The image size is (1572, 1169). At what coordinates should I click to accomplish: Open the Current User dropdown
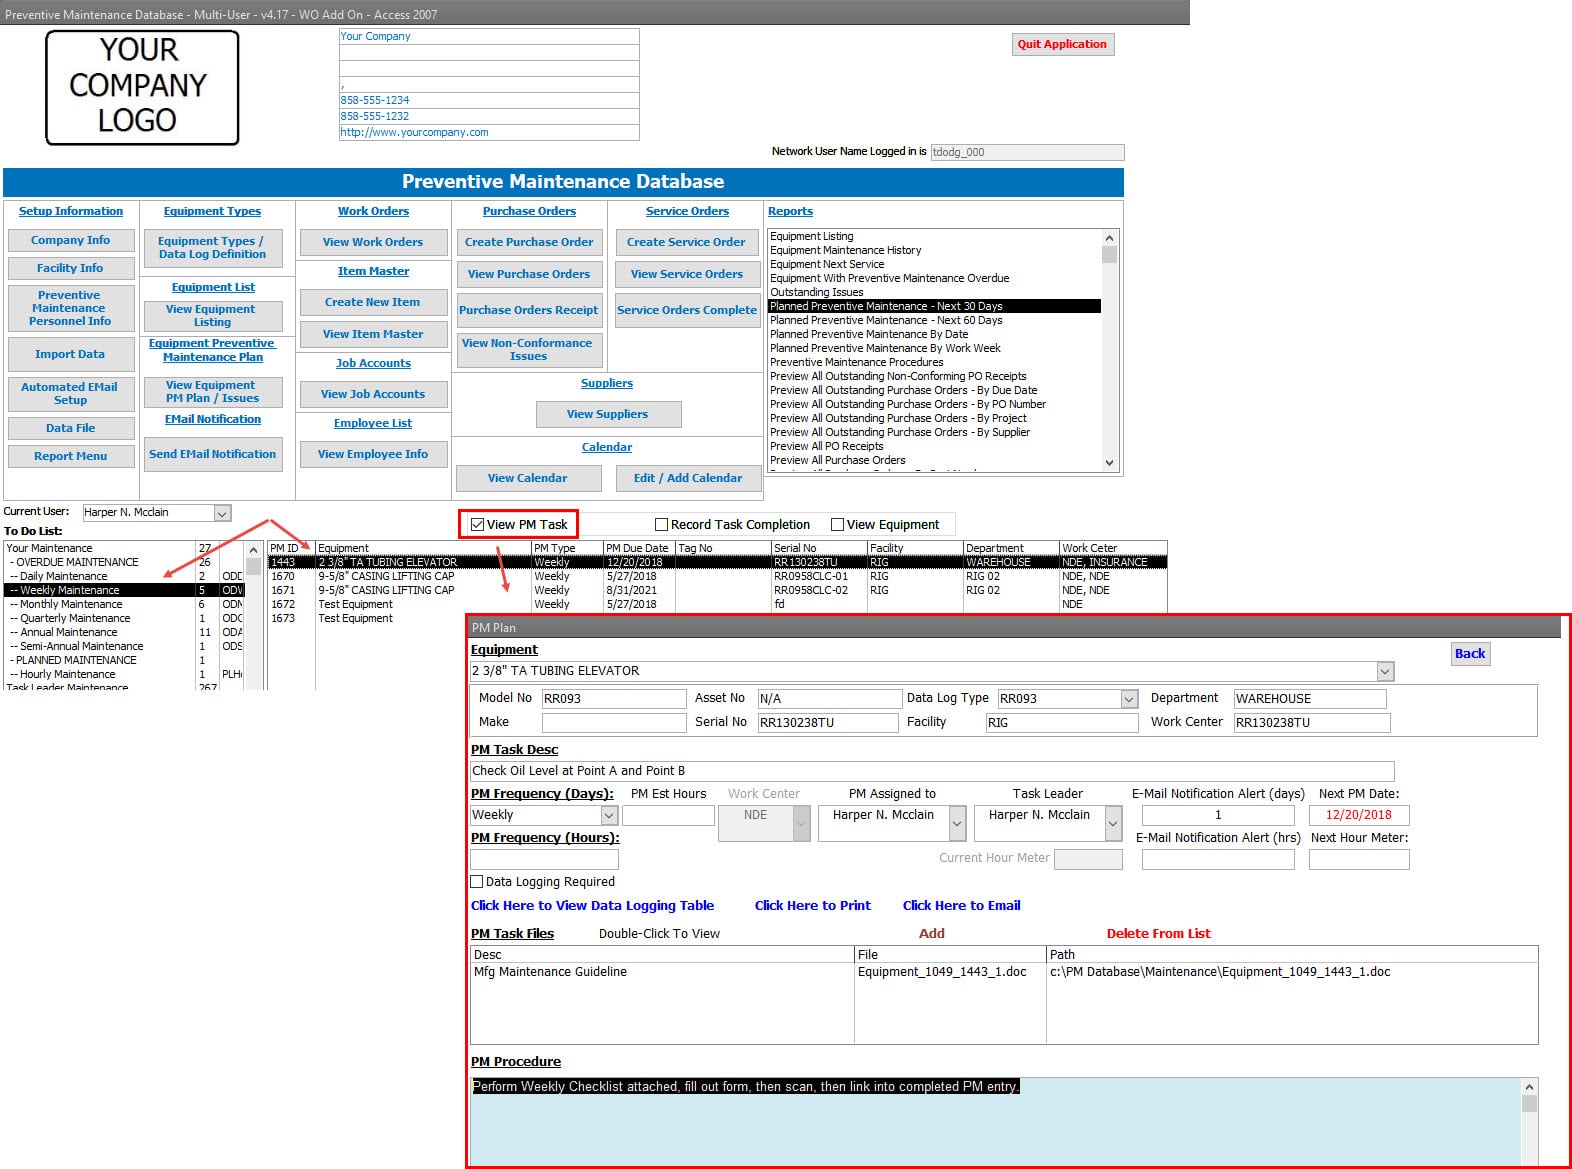pyautogui.click(x=223, y=513)
